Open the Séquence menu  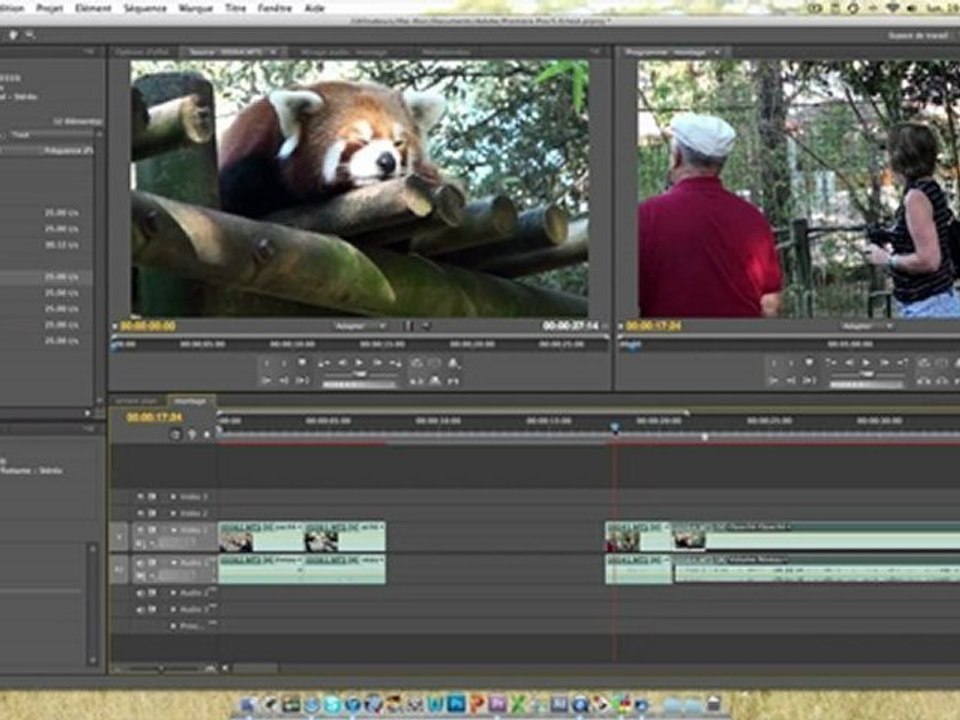click(x=144, y=8)
